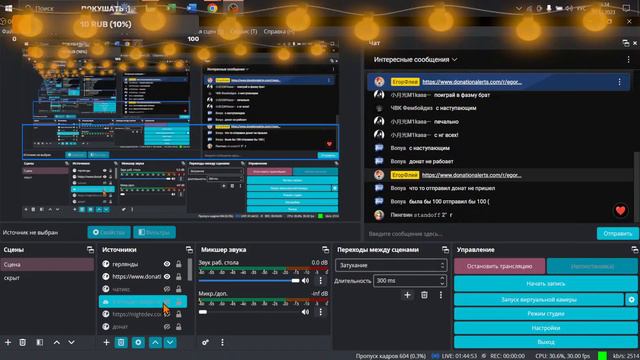This screenshot has height=360, width=640.
Task: Move the selected source up
Action: click(156, 342)
